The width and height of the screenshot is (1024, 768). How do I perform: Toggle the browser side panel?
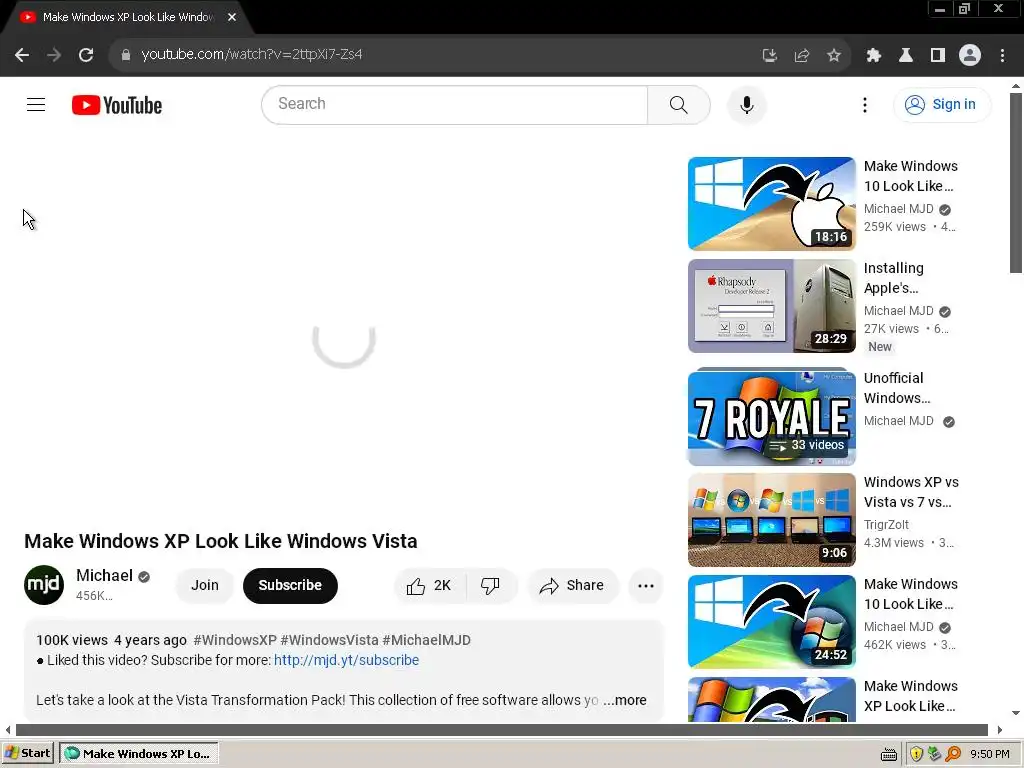pyautogui.click(x=937, y=56)
